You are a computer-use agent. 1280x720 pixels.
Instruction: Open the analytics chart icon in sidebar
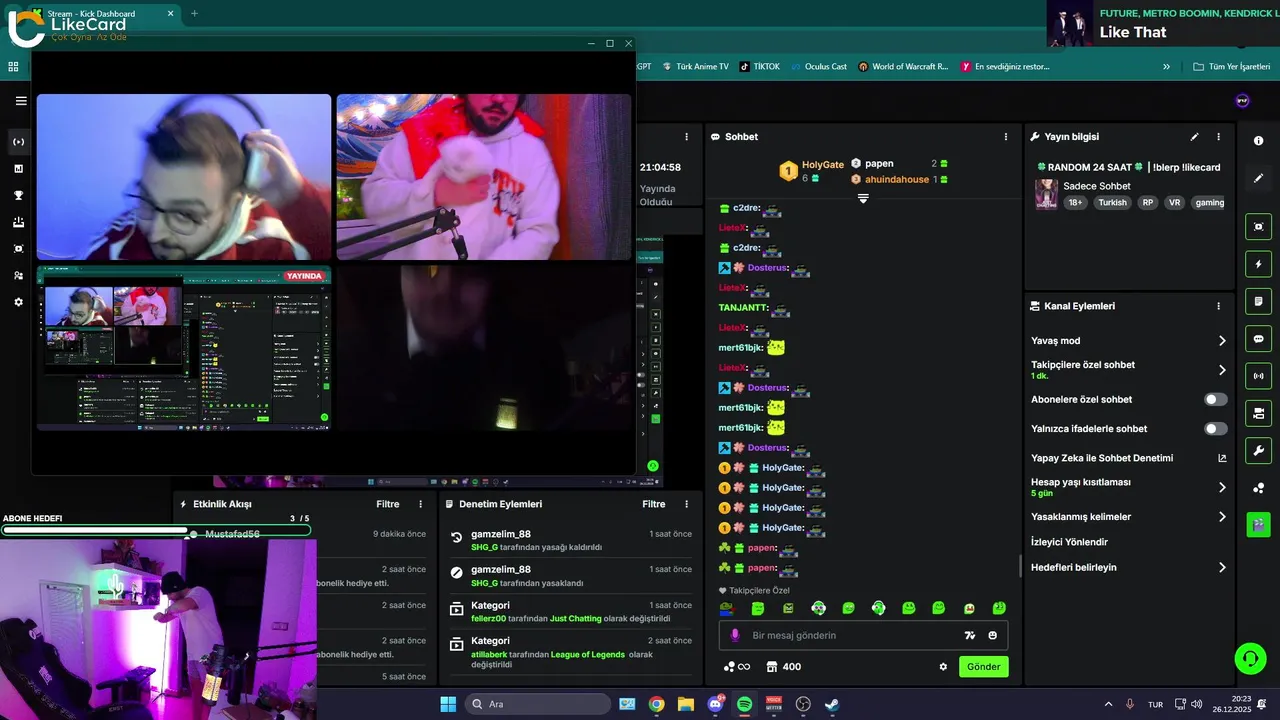click(18, 168)
